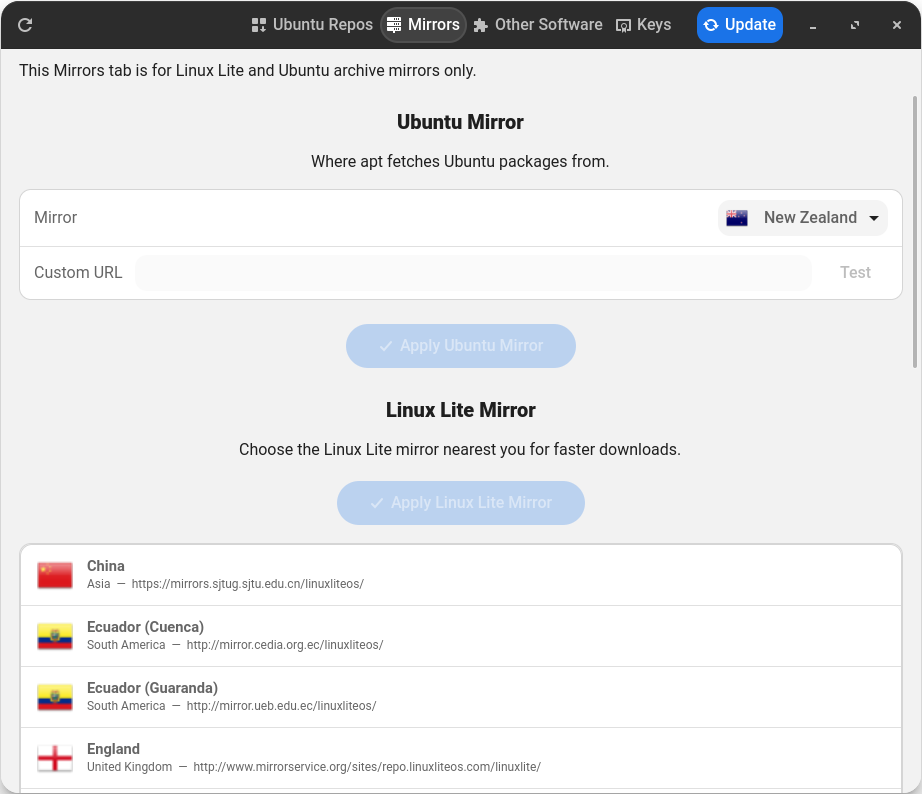The height and width of the screenshot is (794, 922).
Task: Click the blue Update button
Action: pyautogui.click(x=740, y=25)
